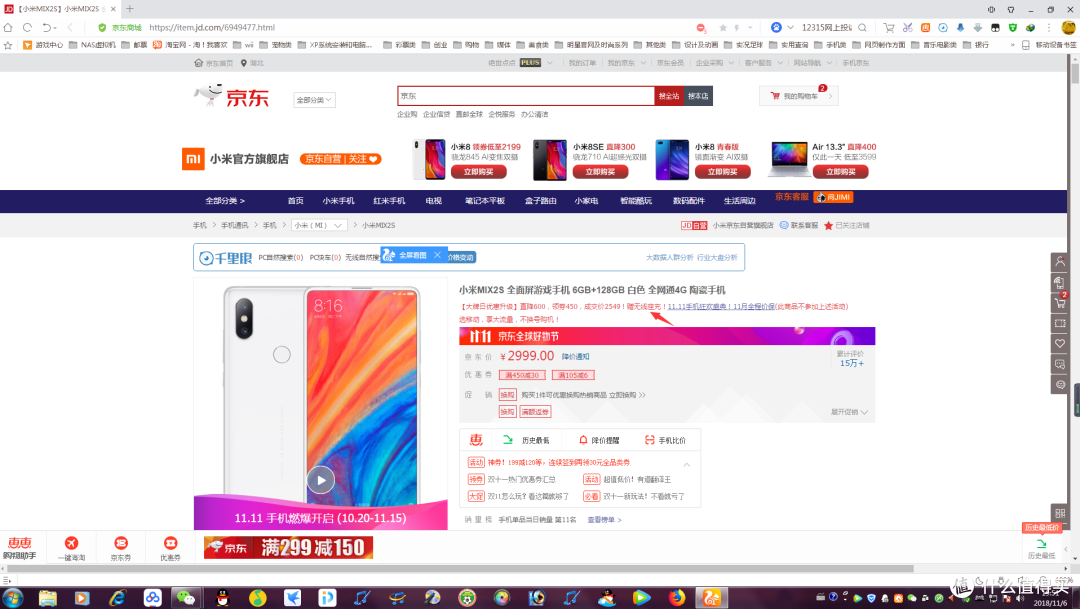Collapse the 惠惠 promotions panel chevron
The image size is (1080, 609).
click(687, 464)
